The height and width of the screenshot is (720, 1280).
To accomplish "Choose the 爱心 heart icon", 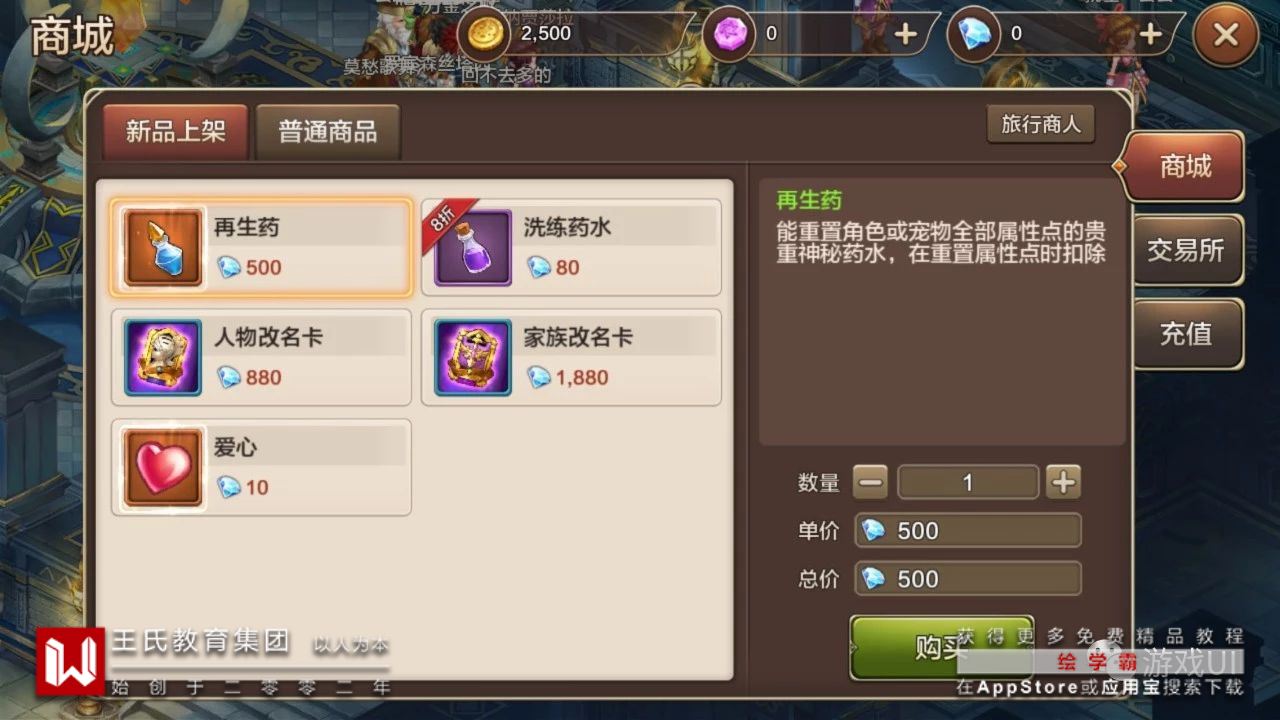I will pos(163,467).
